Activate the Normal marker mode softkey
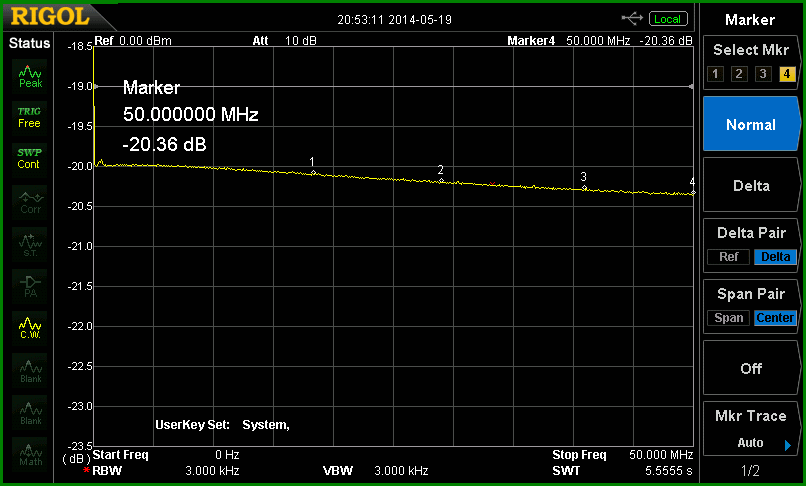 pyautogui.click(x=751, y=124)
